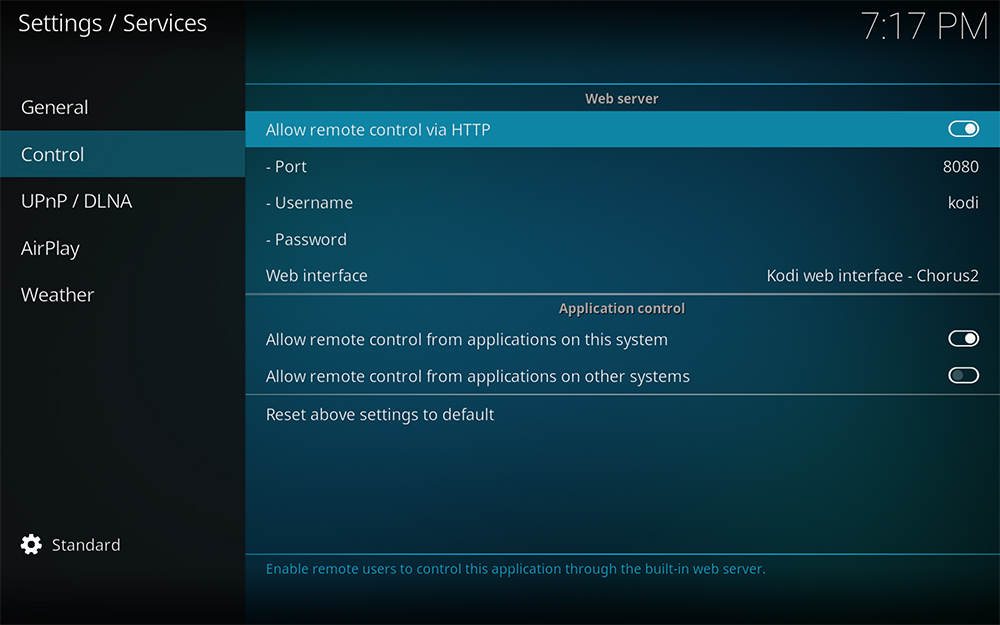Disable remote control via HTTP
This screenshot has height=625, width=1000.
click(x=963, y=129)
